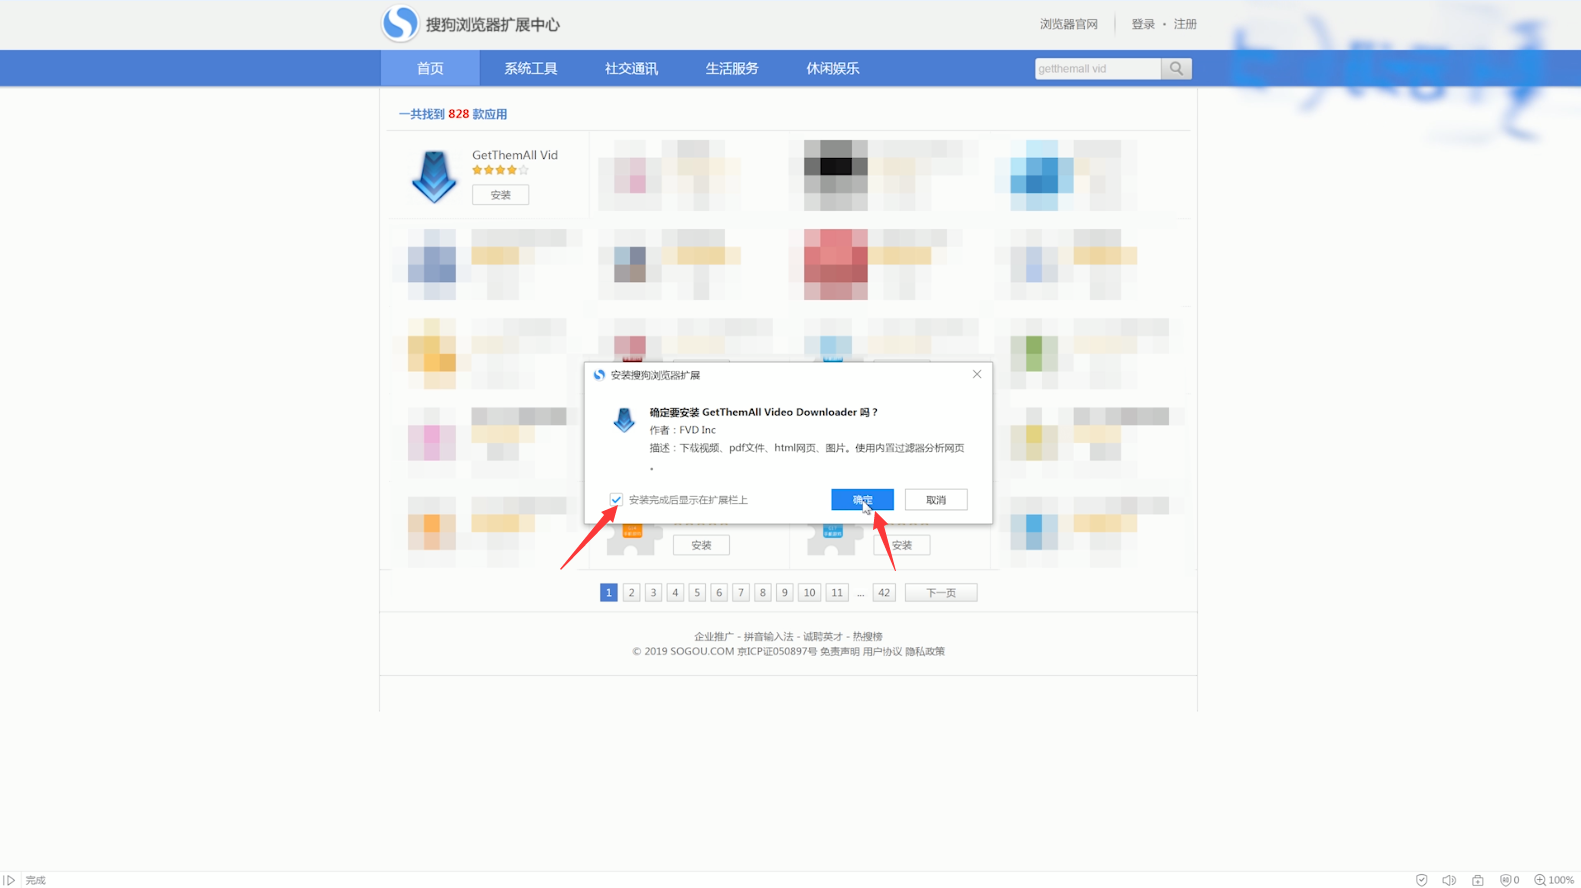Open the 诚聘英才 footer link

click(x=823, y=637)
